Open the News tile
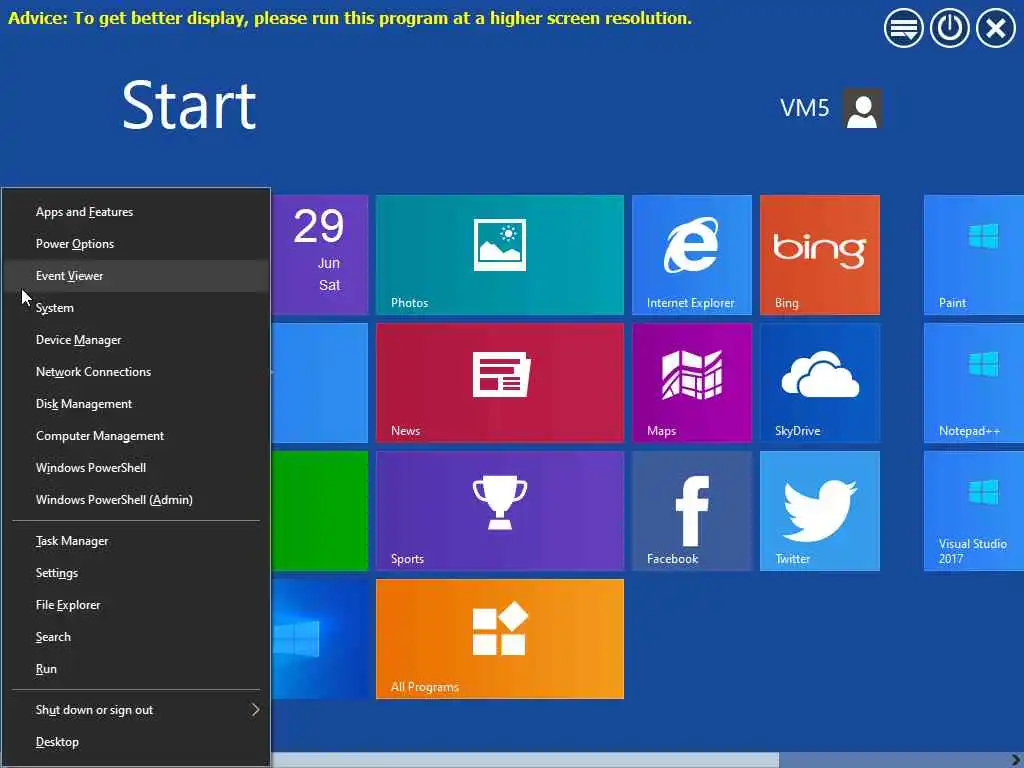Image resolution: width=1024 pixels, height=768 pixels. tap(500, 383)
